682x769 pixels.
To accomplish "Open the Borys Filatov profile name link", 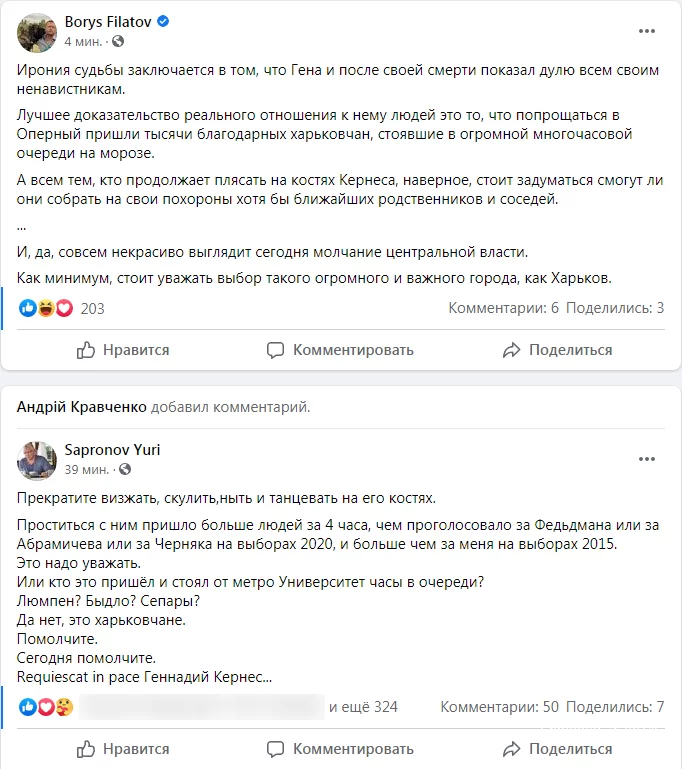I will pyautogui.click(x=107, y=21).
